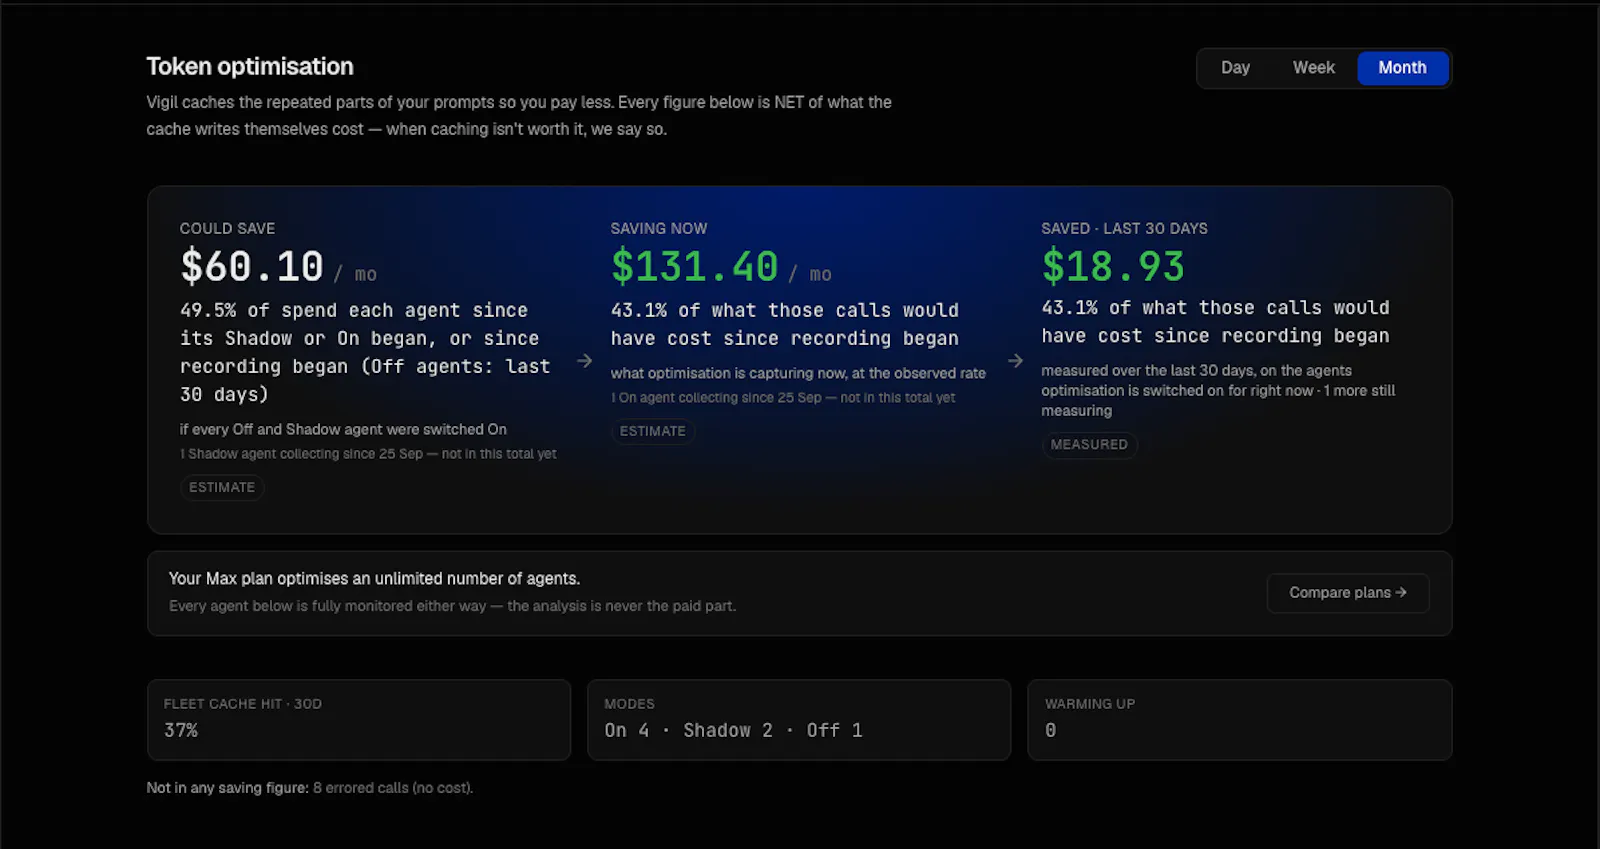Screen dimensions: 1600x849
Task: Click the SAVING NOW label
Action: coord(659,229)
